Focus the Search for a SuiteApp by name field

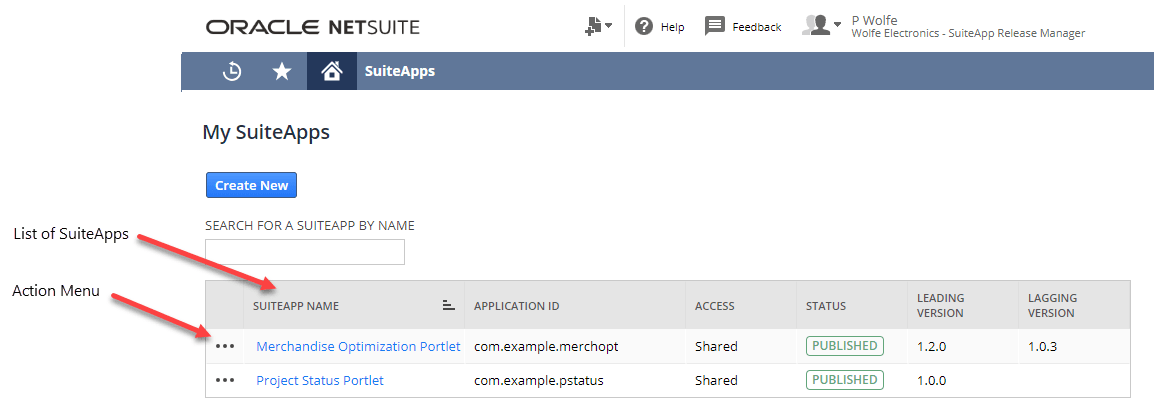point(305,252)
